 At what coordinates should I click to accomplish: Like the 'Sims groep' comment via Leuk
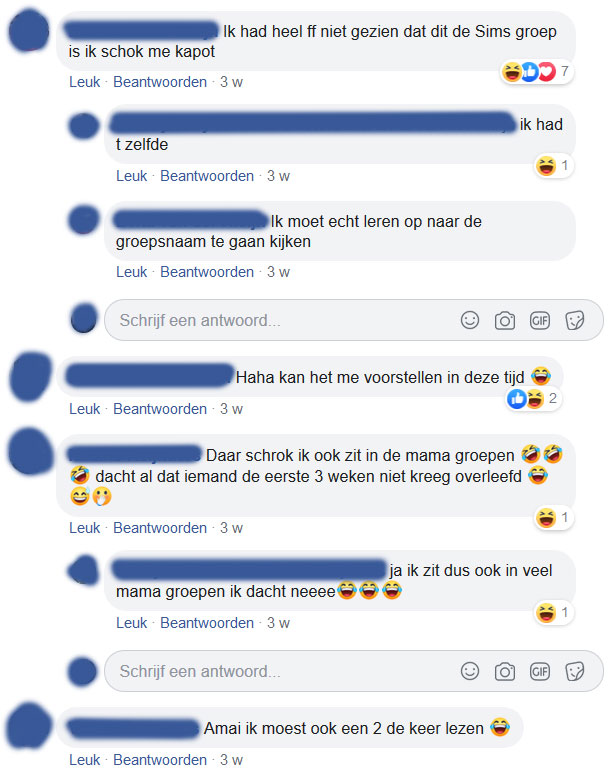[84, 82]
